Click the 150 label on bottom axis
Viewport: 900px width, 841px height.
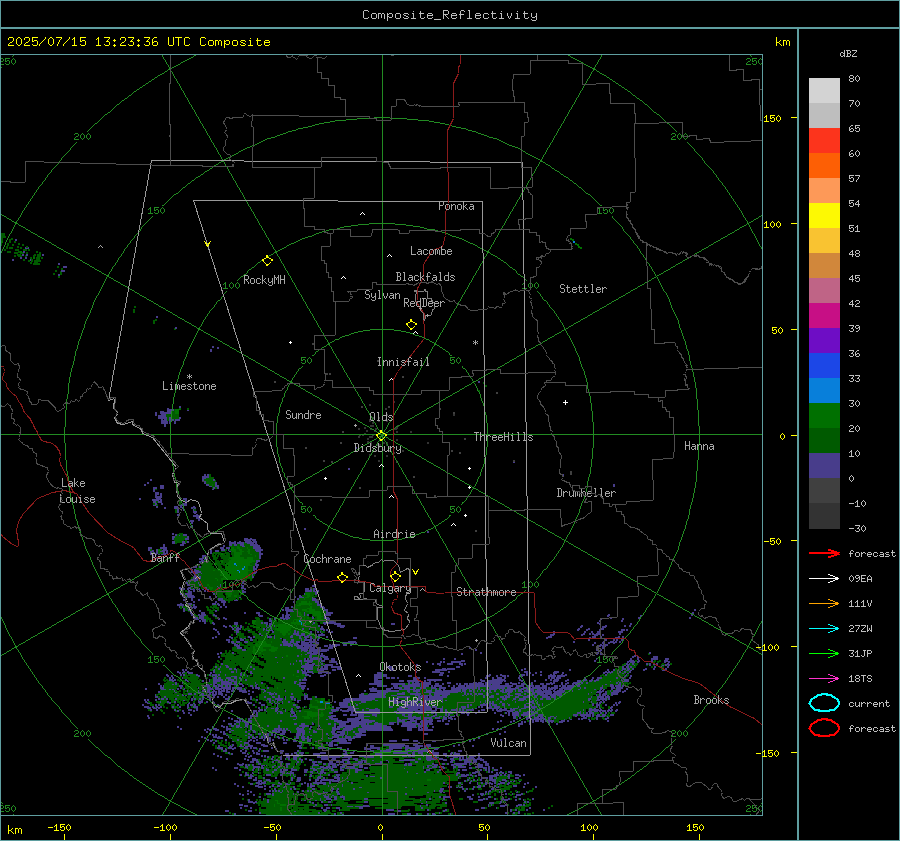[695, 828]
